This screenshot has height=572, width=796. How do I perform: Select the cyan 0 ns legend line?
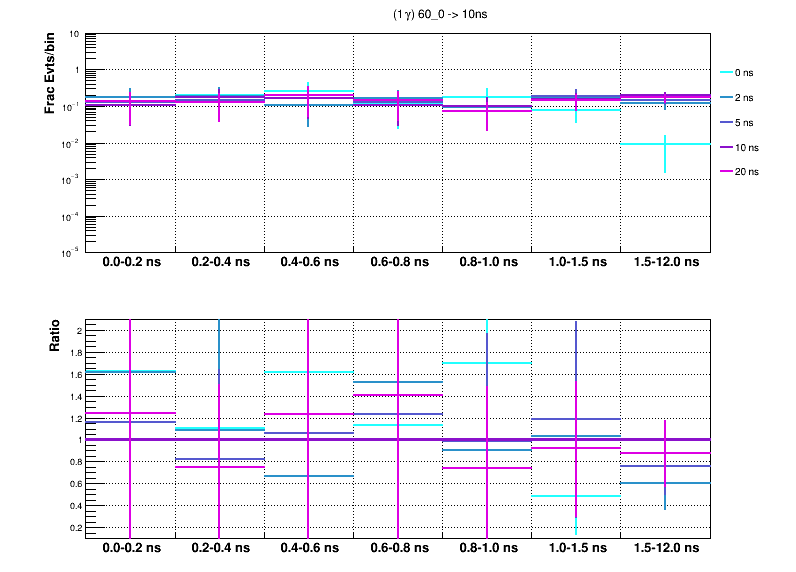point(727,73)
